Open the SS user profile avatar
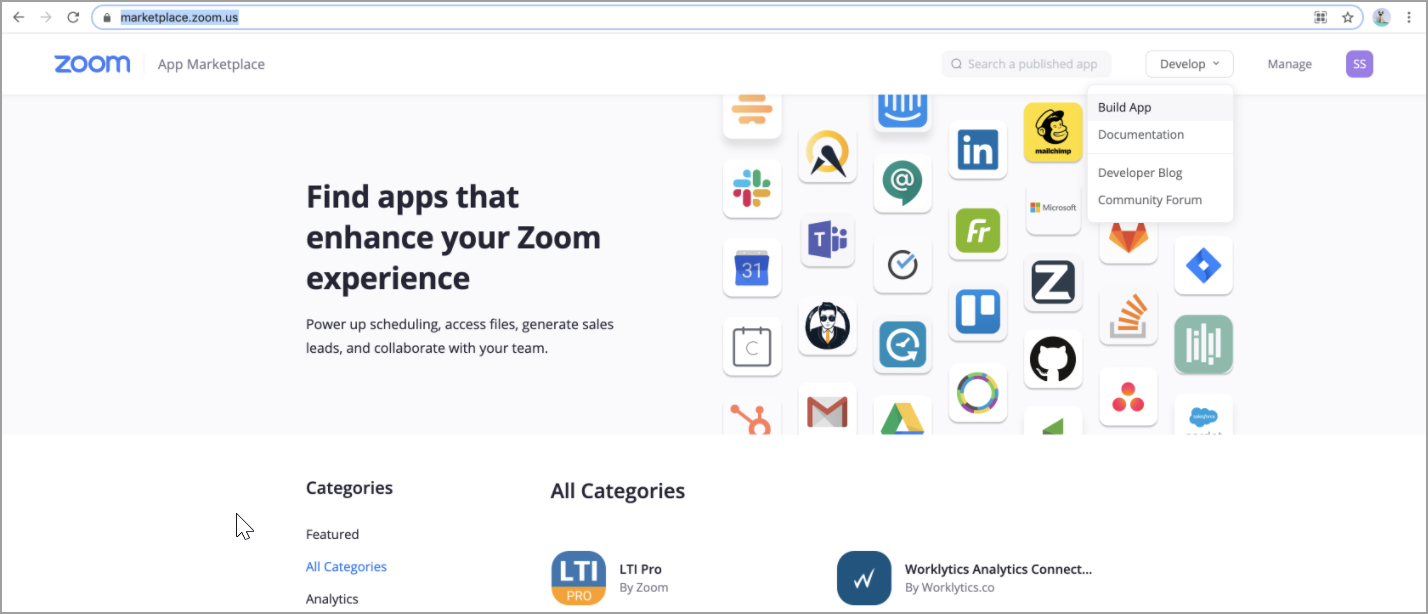The height and width of the screenshot is (614, 1428). click(1359, 64)
